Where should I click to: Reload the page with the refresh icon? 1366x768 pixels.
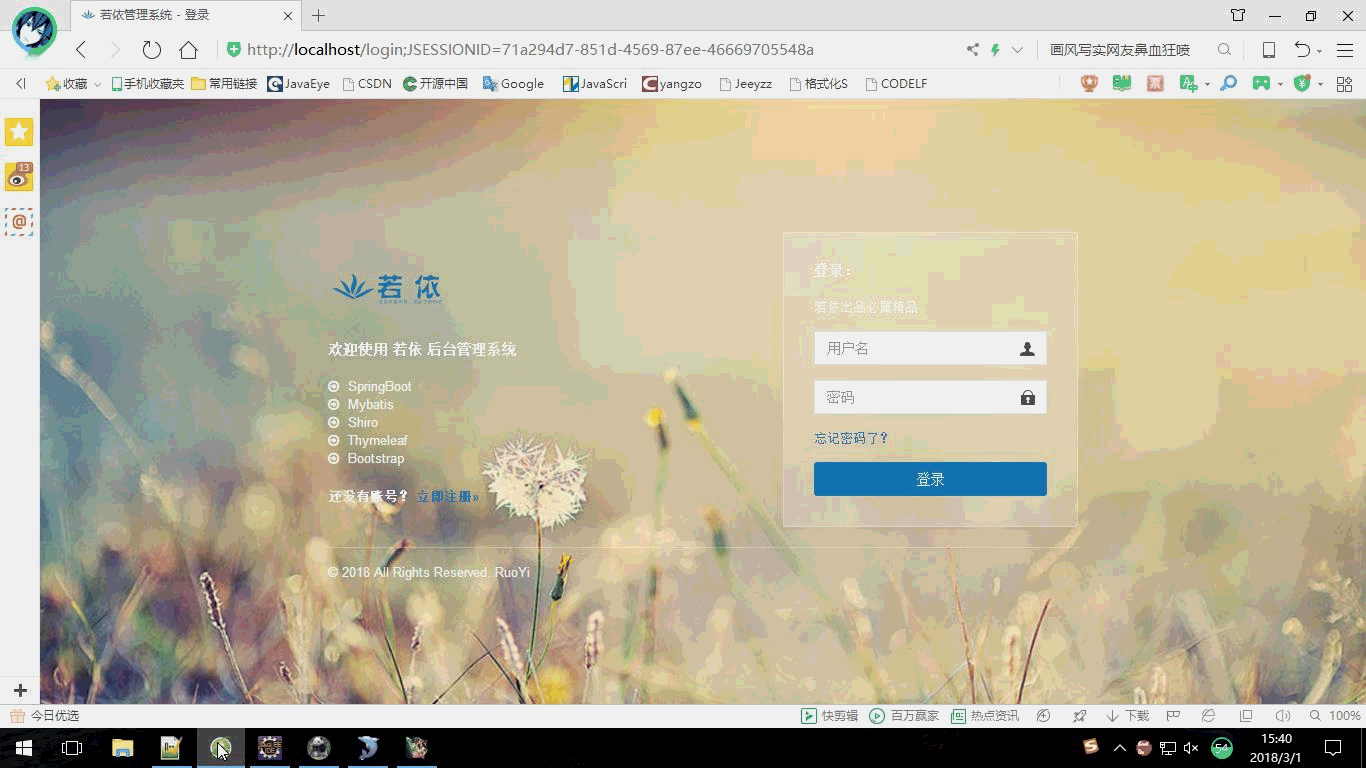tap(151, 50)
